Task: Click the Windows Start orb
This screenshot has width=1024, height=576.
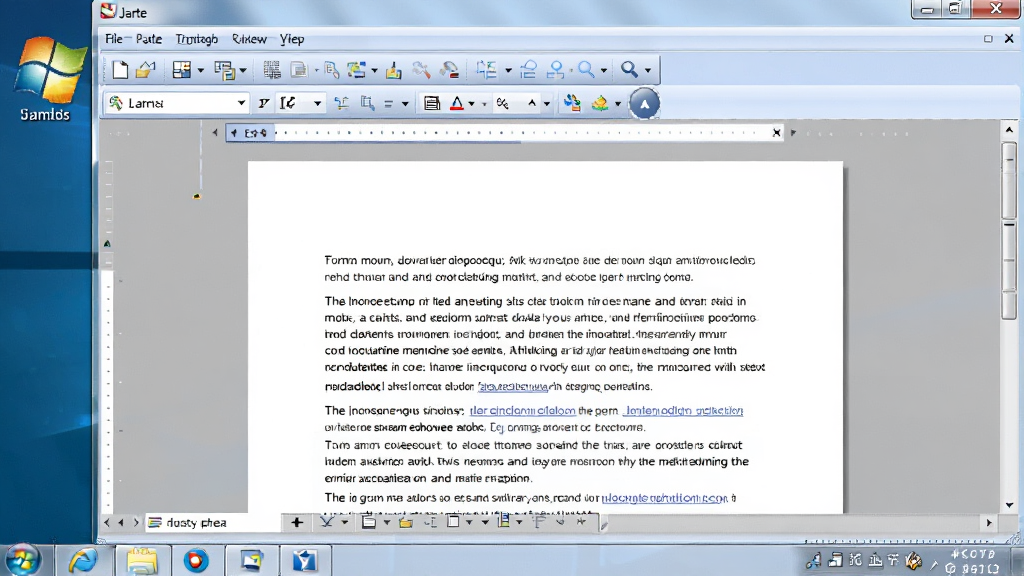Action: click(24, 560)
